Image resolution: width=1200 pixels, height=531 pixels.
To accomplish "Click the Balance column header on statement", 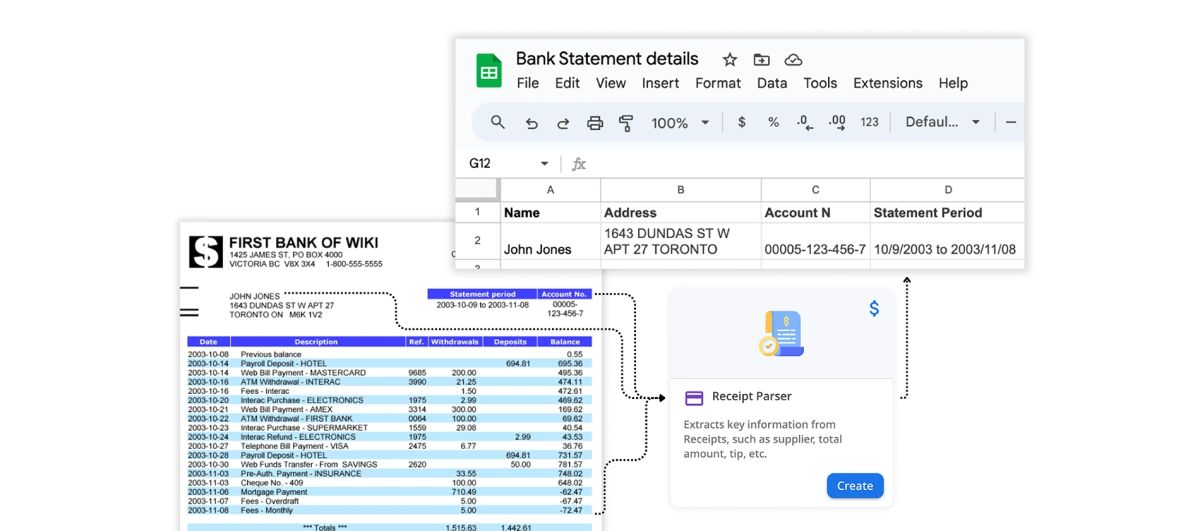I will tap(564, 342).
